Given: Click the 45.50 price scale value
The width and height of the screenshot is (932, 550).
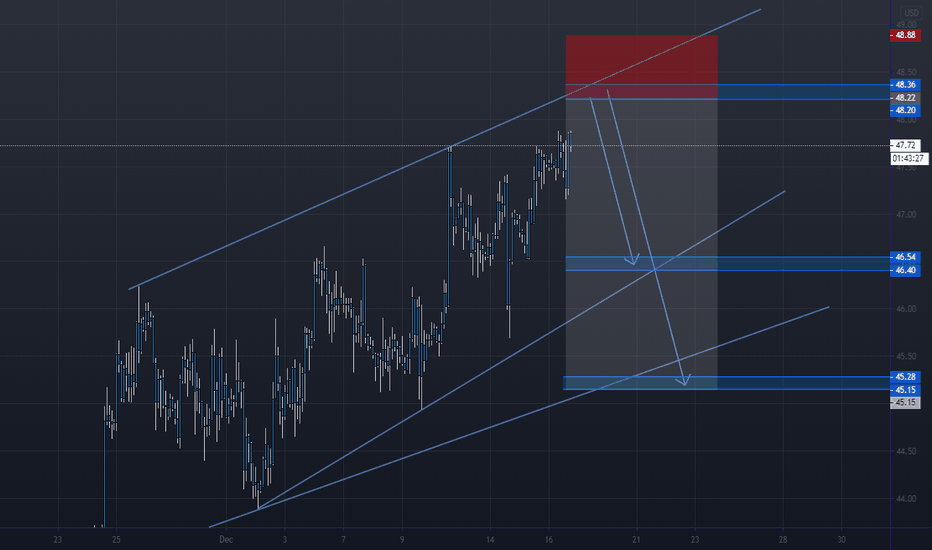Looking at the screenshot, I should pos(906,356).
